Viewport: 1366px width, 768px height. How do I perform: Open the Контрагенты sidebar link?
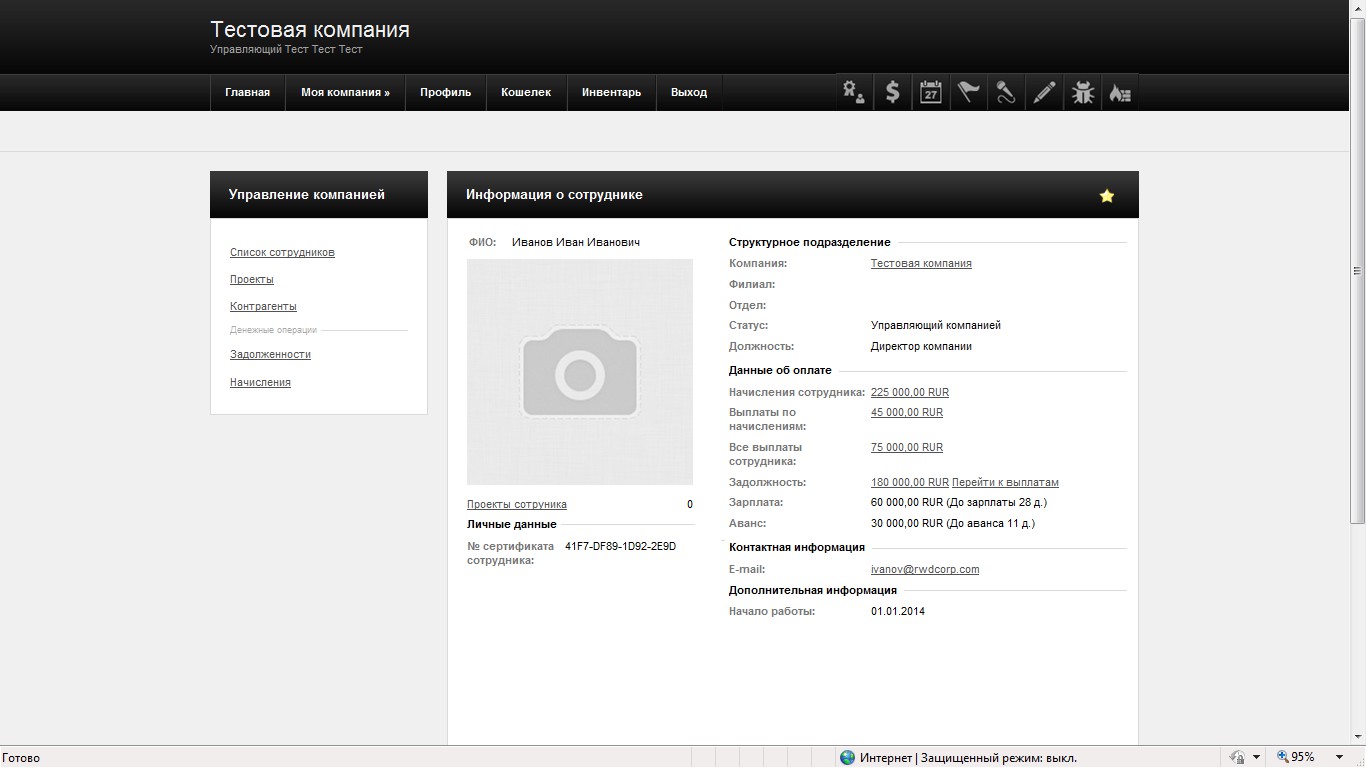pos(263,306)
